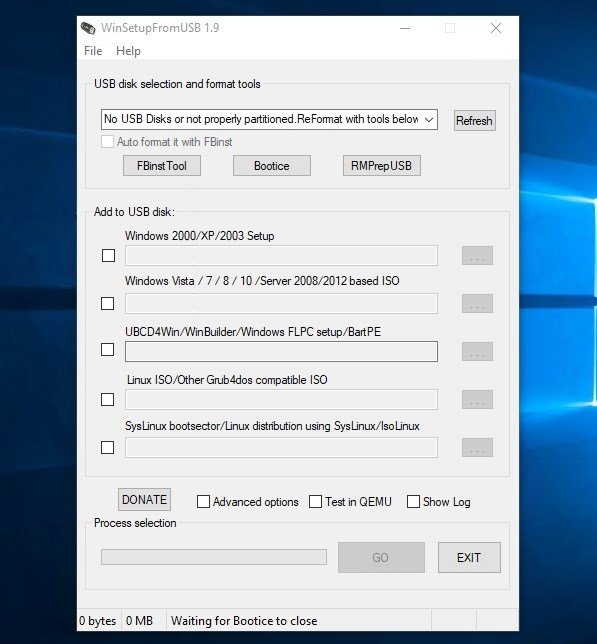This screenshot has width=597, height=644.
Task: Toggle Advanced options checkbox
Action: [204, 501]
